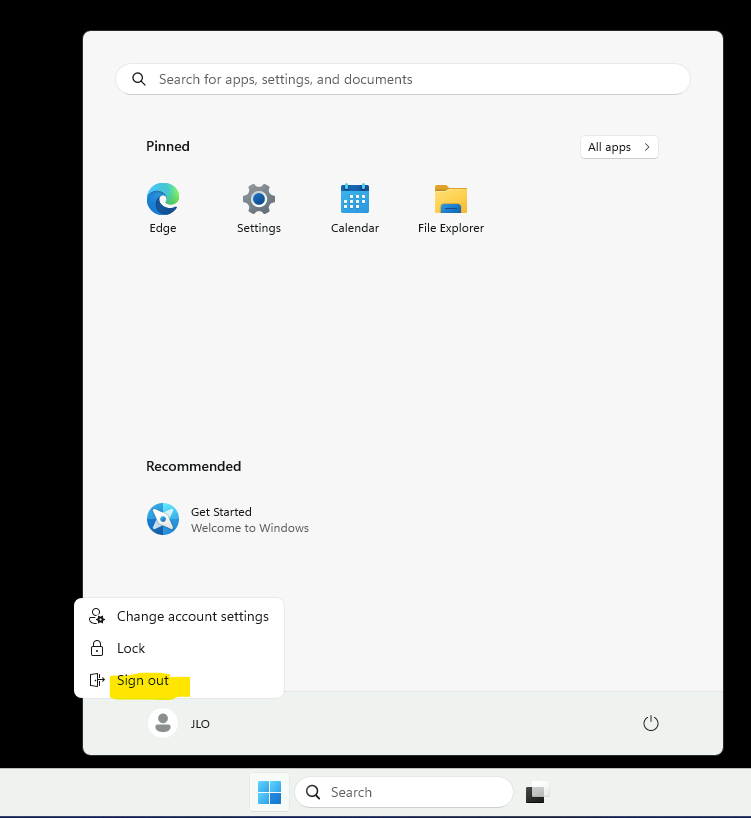Screen dimensions: 751x818
Task: Click the taskbar Search box
Action: click(x=404, y=792)
